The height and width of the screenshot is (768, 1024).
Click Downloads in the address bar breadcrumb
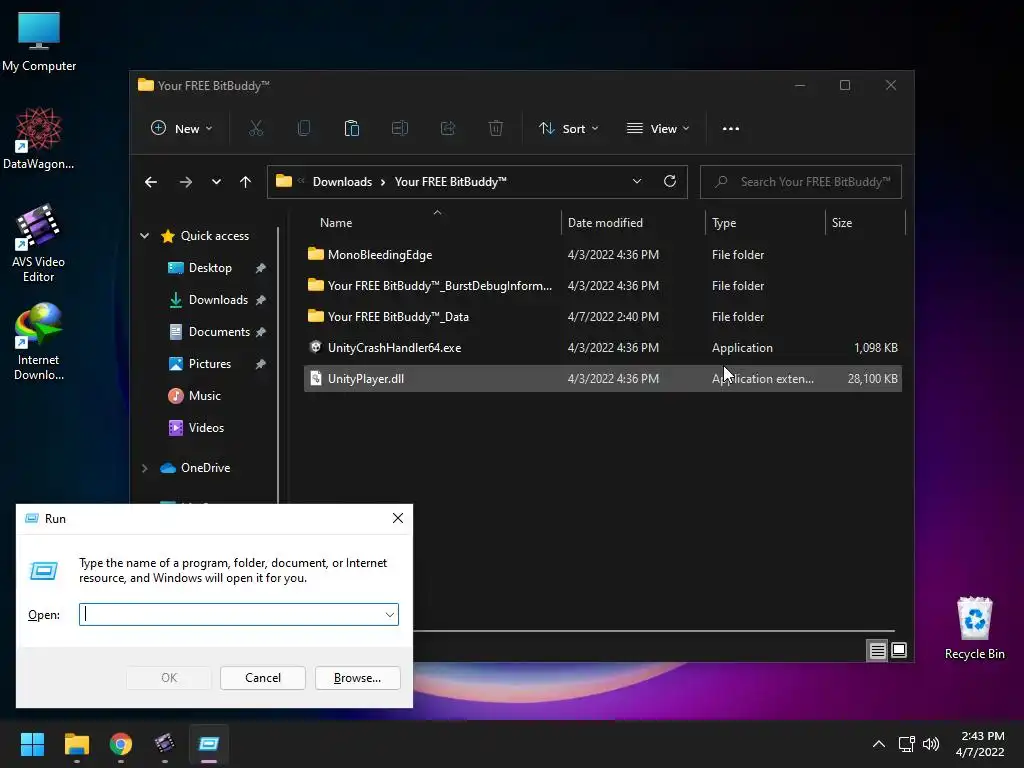pos(342,182)
